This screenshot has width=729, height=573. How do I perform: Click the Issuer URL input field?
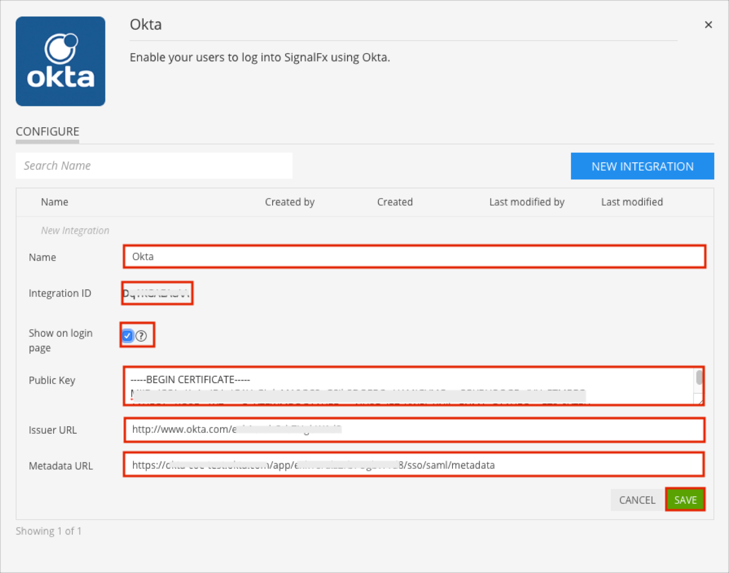click(x=414, y=430)
